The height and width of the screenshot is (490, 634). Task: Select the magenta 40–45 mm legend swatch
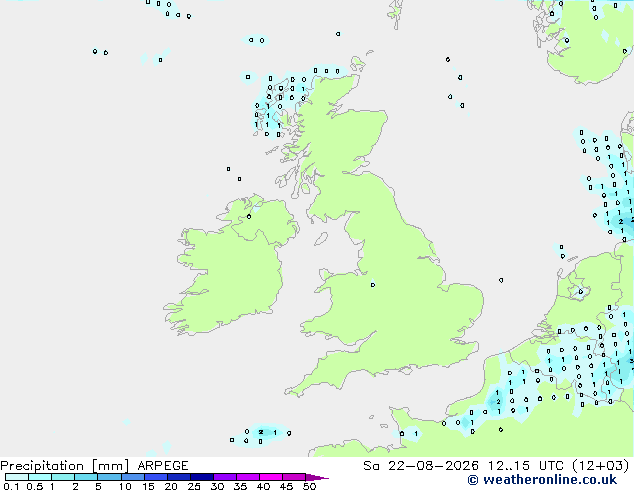click(271, 477)
